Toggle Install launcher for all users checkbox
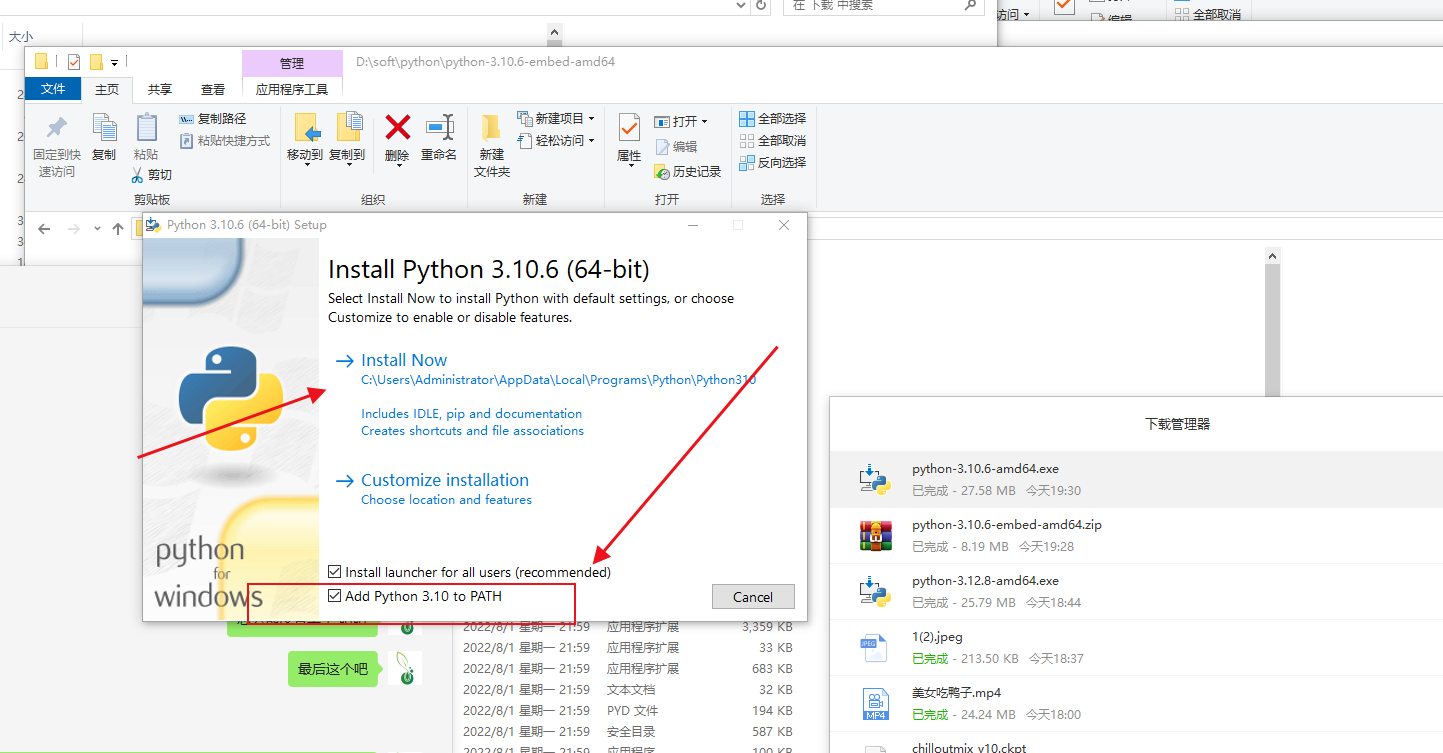 point(335,572)
